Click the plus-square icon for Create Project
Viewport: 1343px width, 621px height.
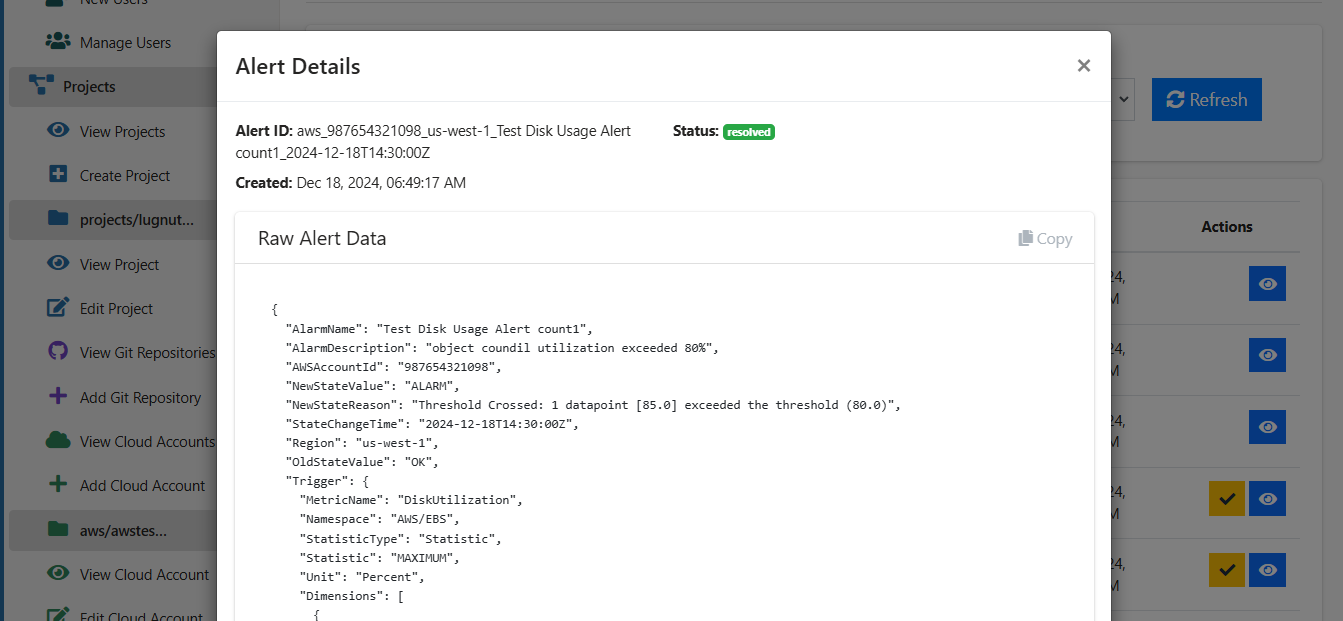point(58,175)
